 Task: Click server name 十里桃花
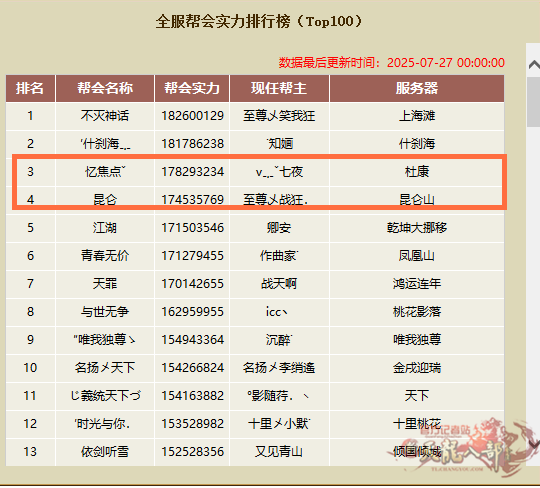(x=417, y=424)
